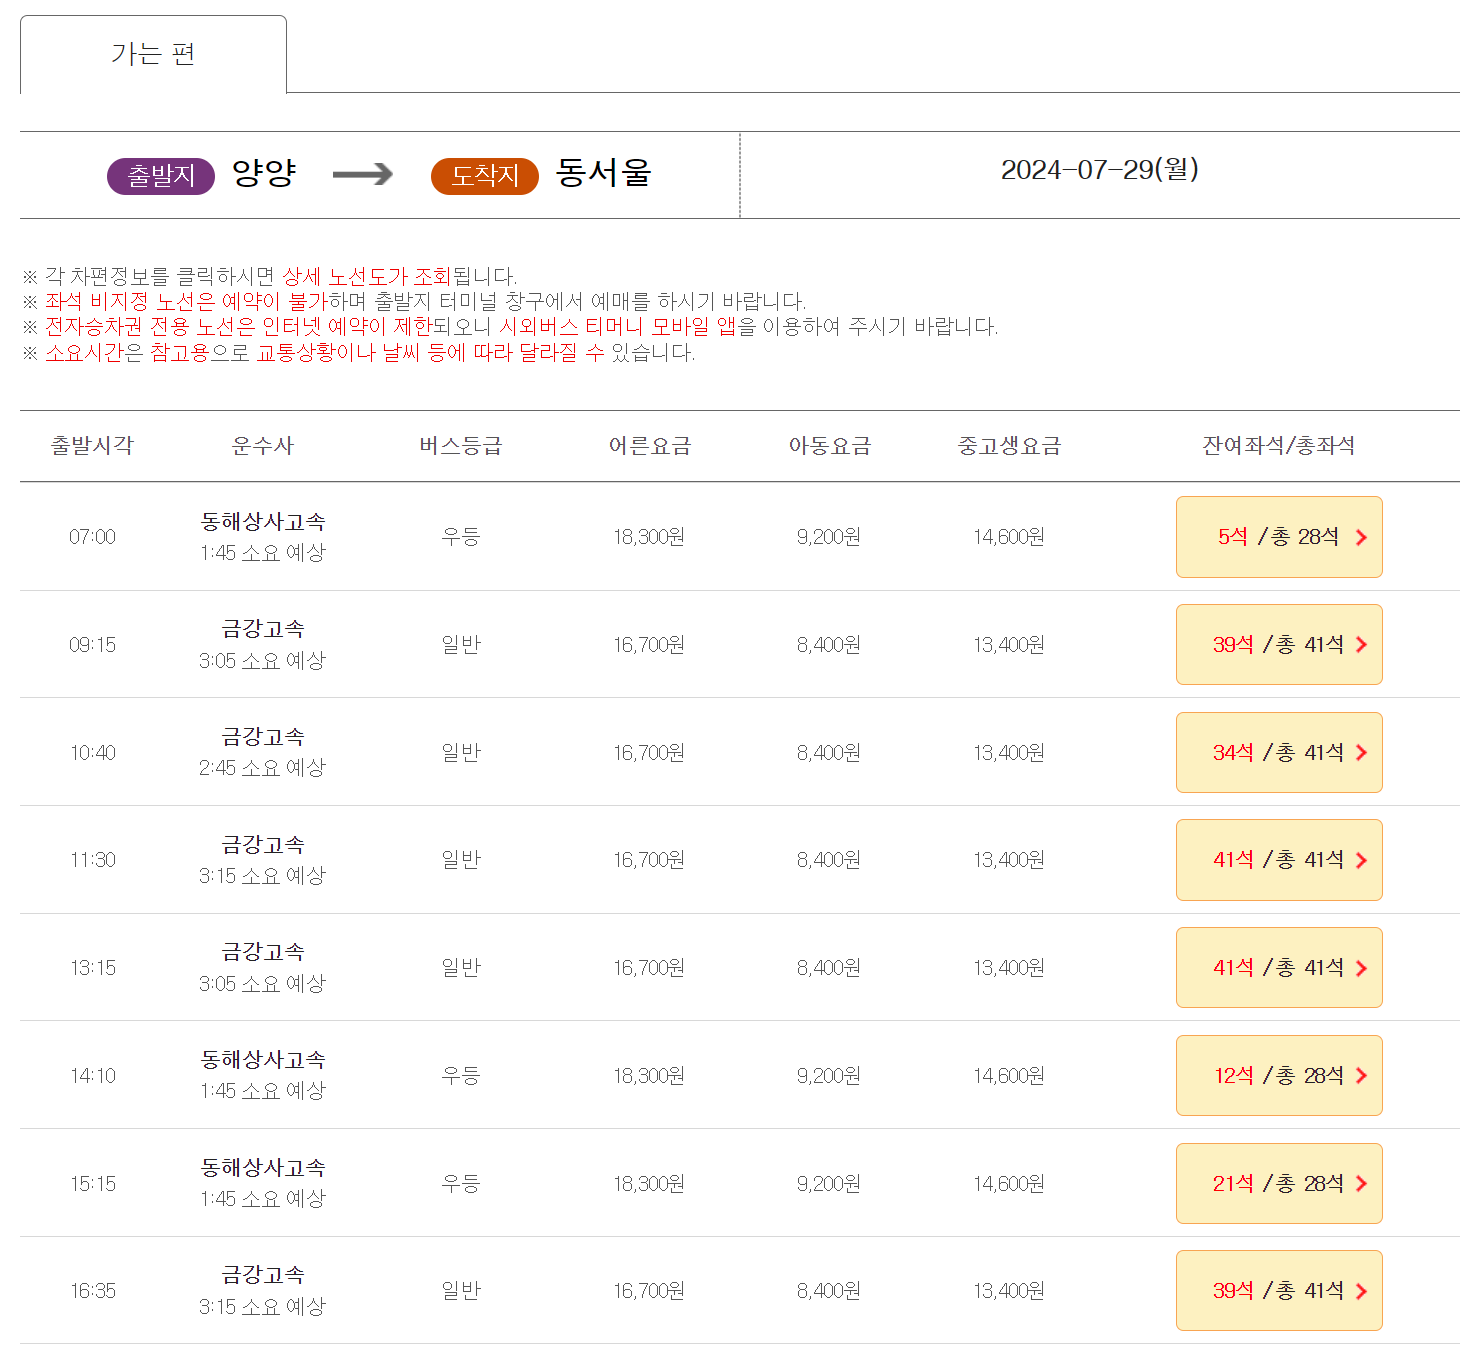
Task: Click the 상세 노선도가 조회 notice text
Action: click(x=366, y=277)
